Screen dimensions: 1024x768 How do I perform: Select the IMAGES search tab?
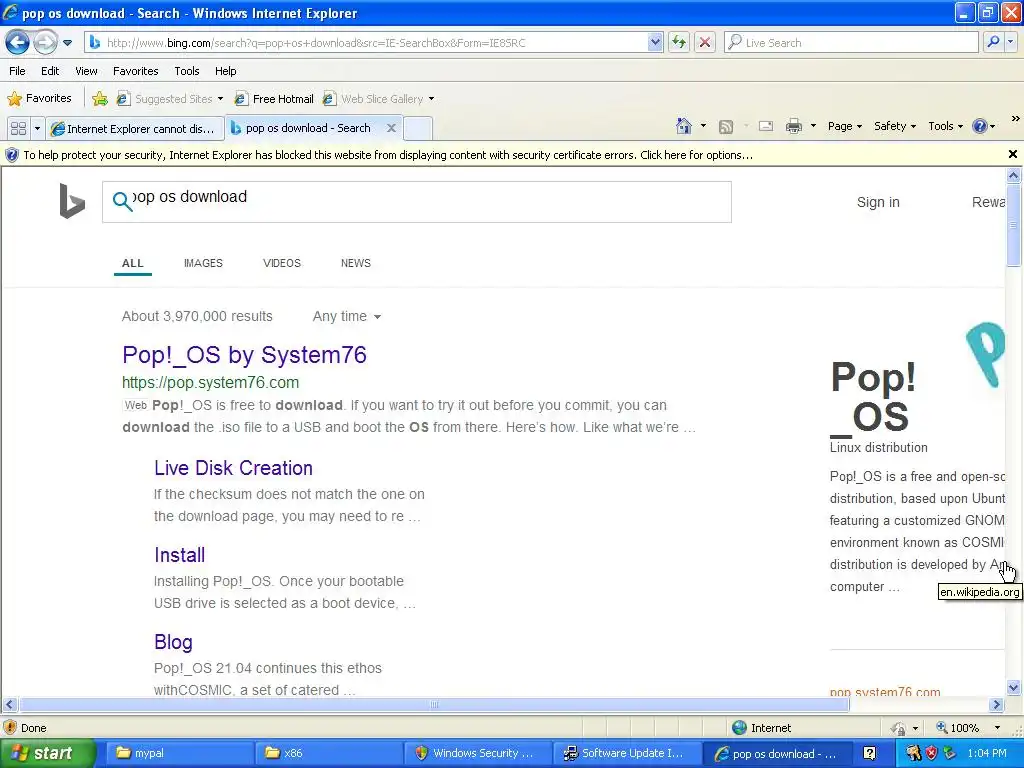(x=203, y=263)
